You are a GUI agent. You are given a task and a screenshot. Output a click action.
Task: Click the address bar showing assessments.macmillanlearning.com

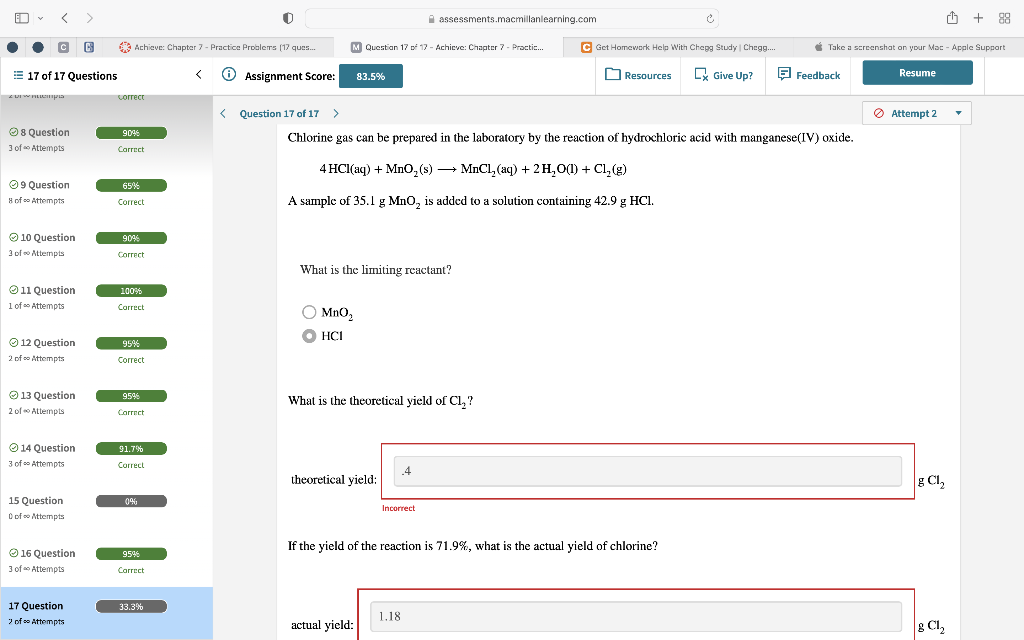click(511, 19)
